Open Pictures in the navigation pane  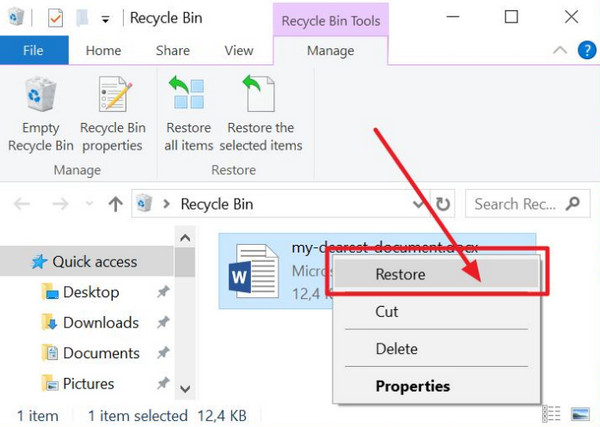coord(88,383)
